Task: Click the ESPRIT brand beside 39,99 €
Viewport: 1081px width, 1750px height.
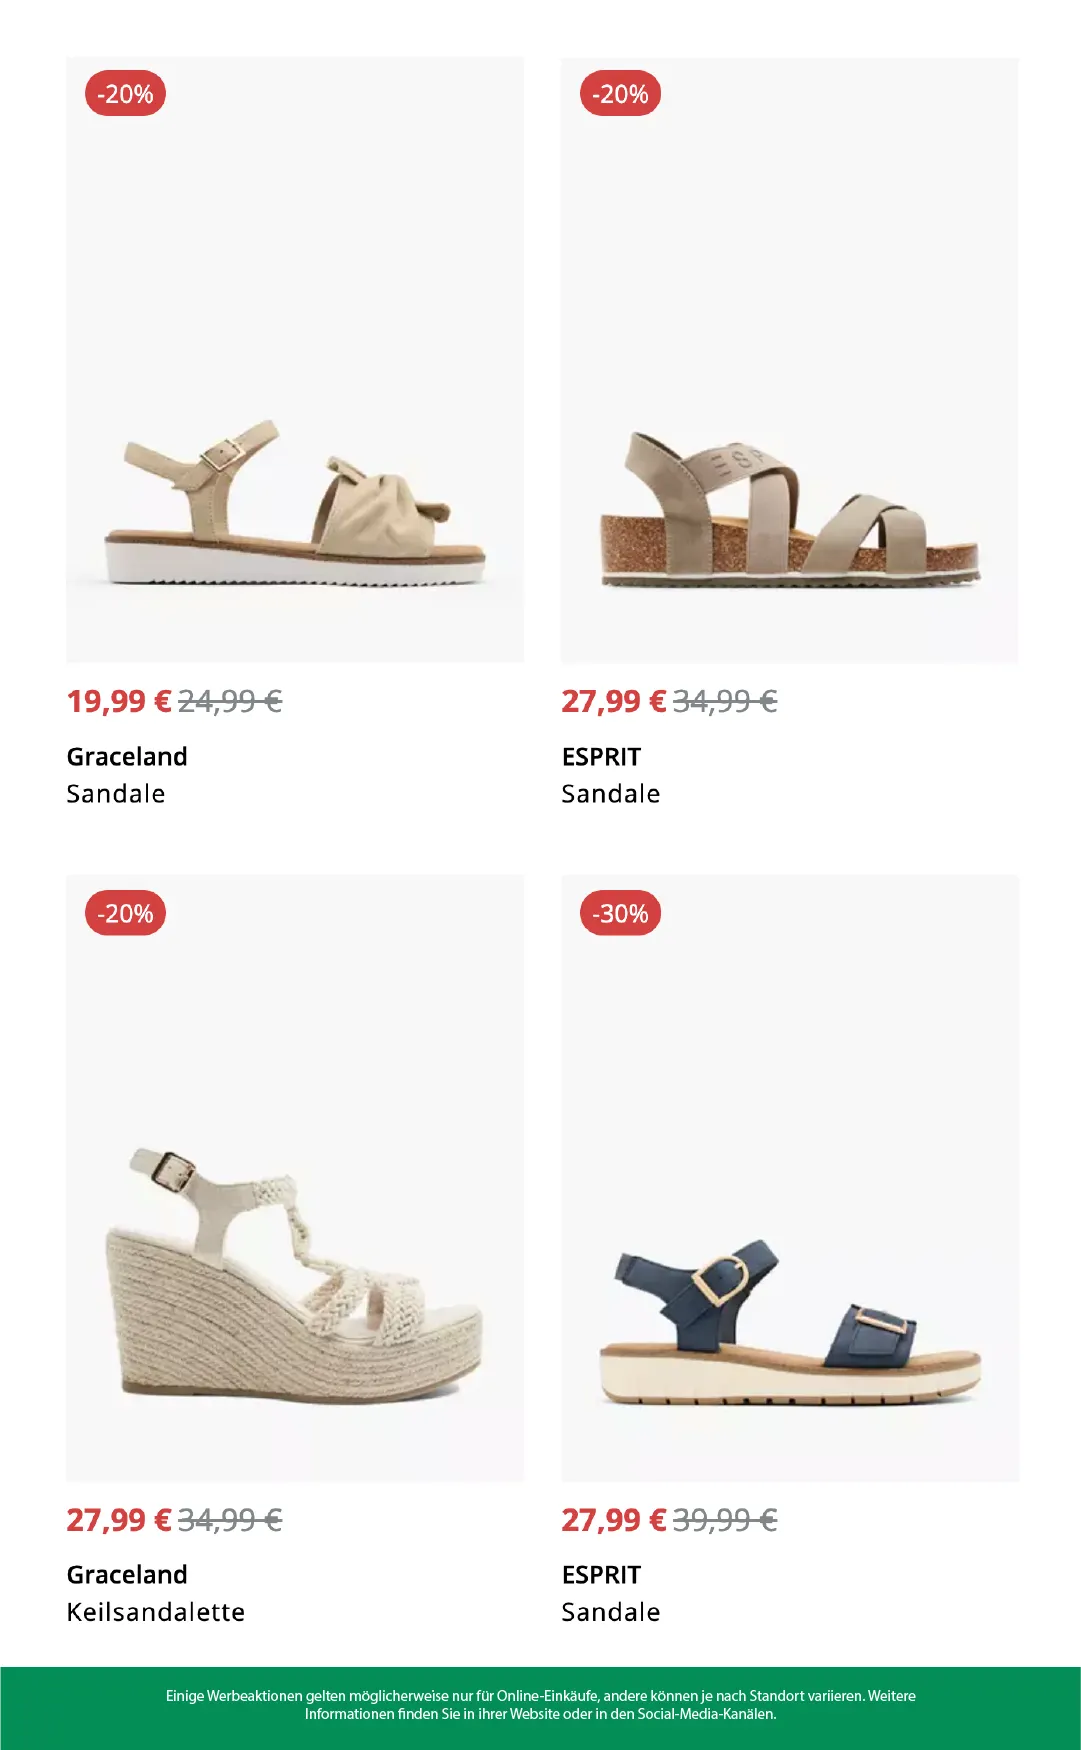Action: click(601, 1574)
